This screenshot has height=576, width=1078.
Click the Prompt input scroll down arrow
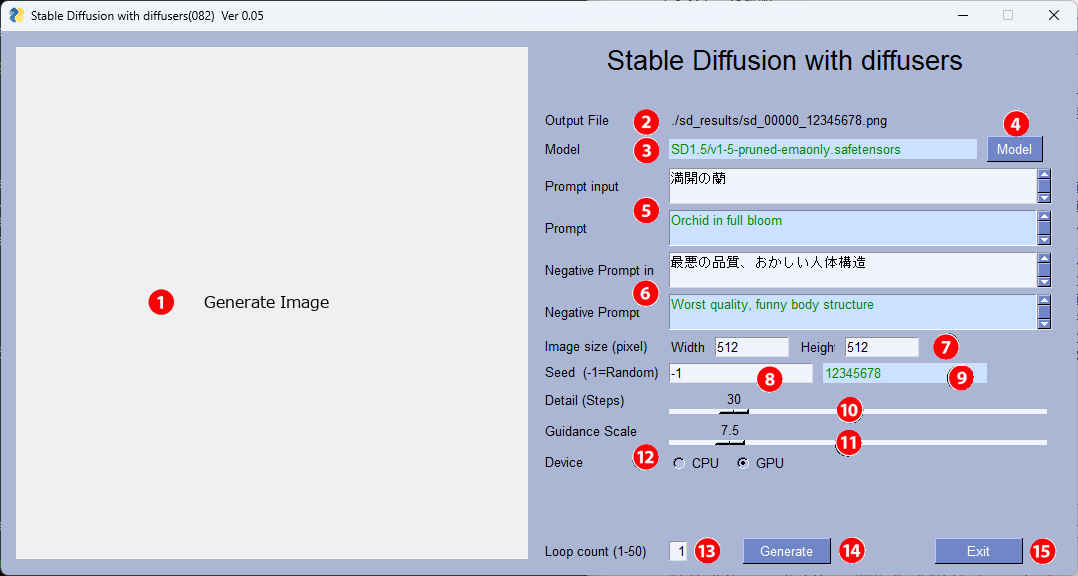click(x=1044, y=197)
